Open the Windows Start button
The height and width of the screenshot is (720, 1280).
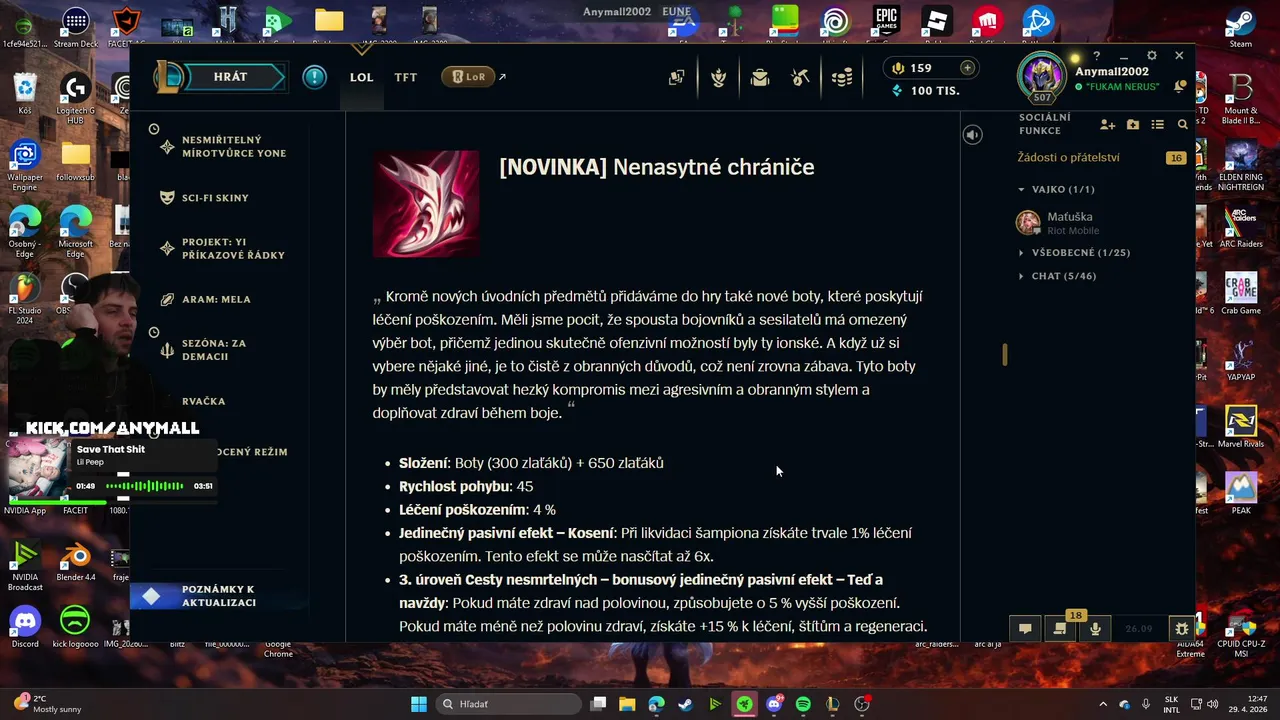[419, 704]
